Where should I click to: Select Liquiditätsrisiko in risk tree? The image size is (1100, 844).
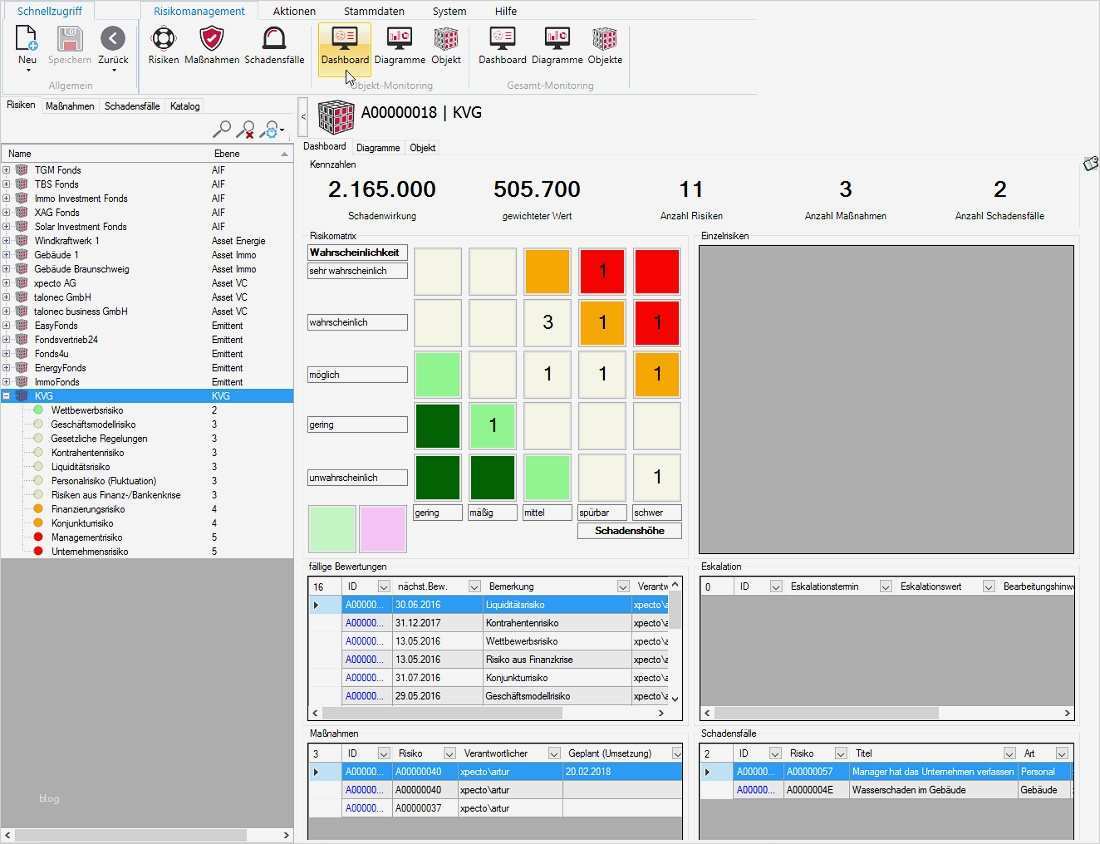point(80,467)
